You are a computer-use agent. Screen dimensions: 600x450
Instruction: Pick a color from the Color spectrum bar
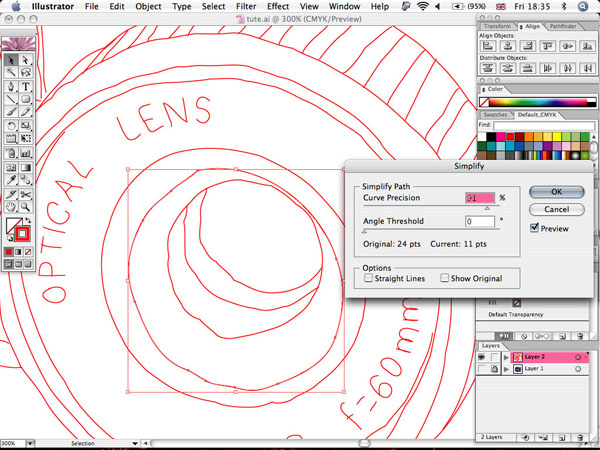[538, 103]
